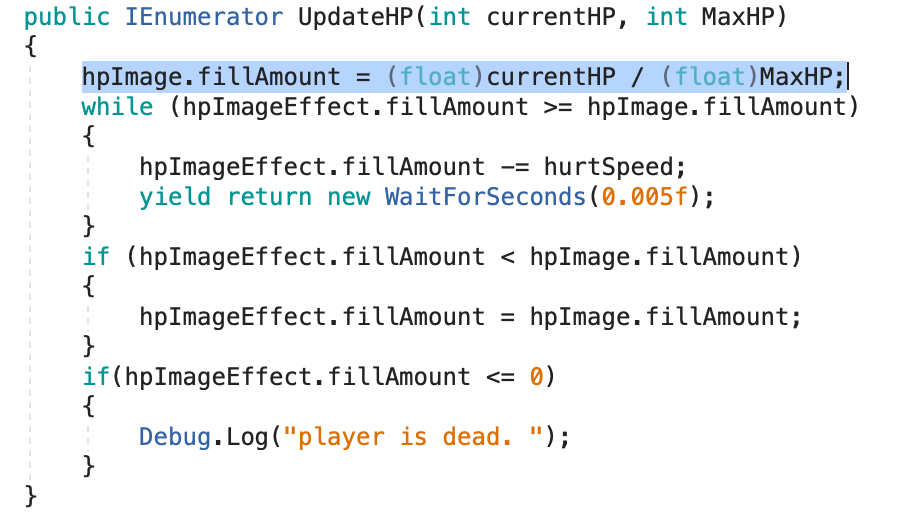Click the WaitForSeconds class name

click(x=486, y=197)
